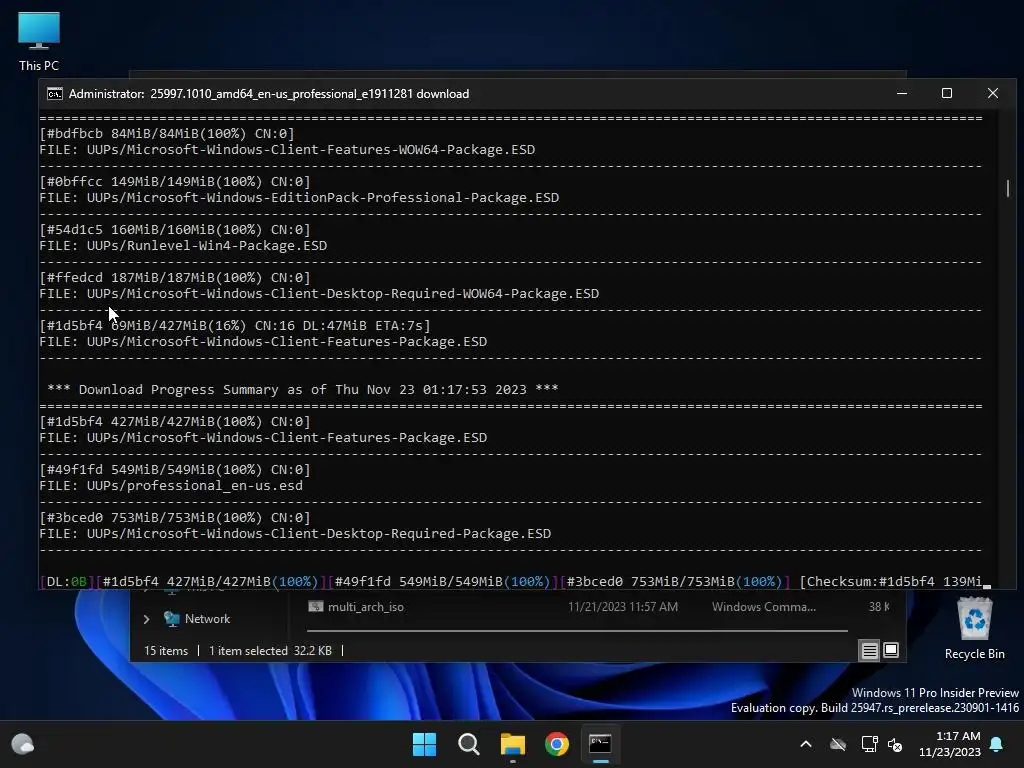Image resolution: width=1024 pixels, height=768 pixels.
Task: Click Windows Comma... type cell
Action: (763, 607)
